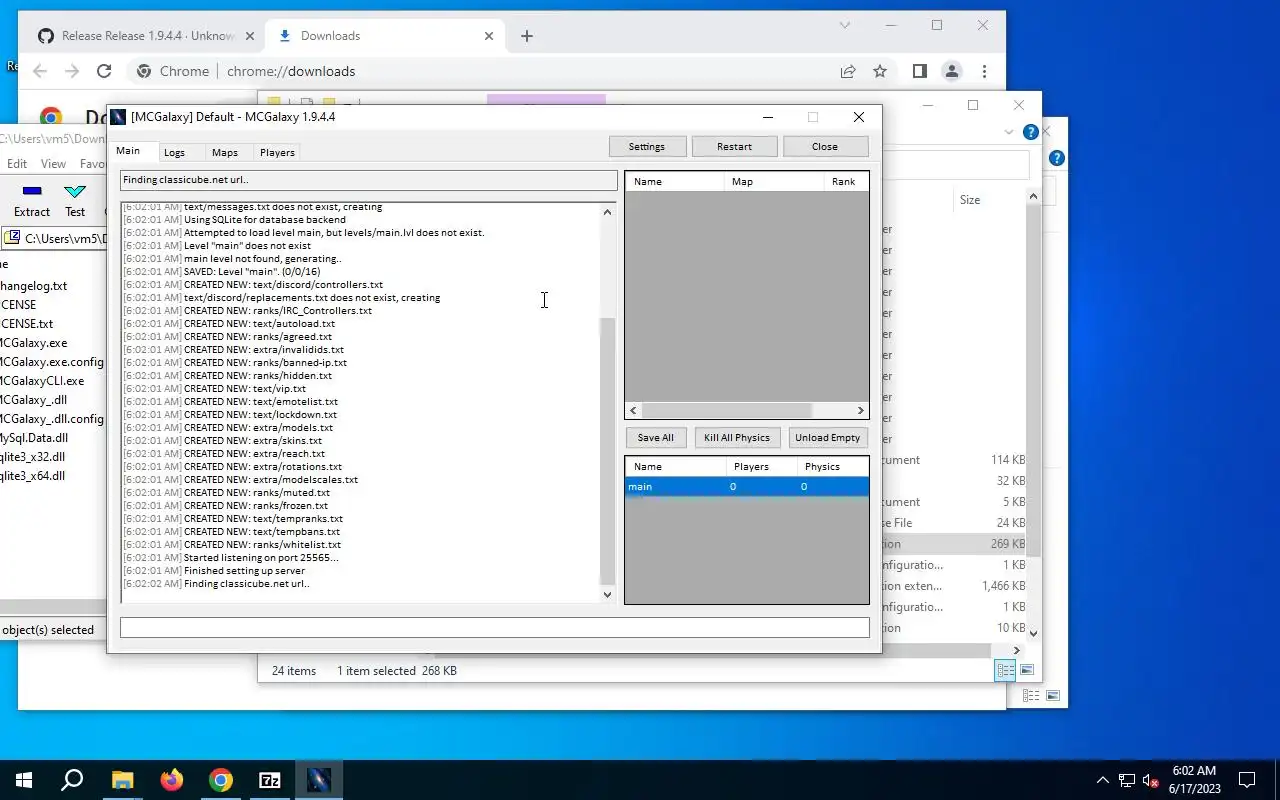Click the Close button in MCGalaxy toolbar
This screenshot has width=1280, height=800.
pos(825,146)
